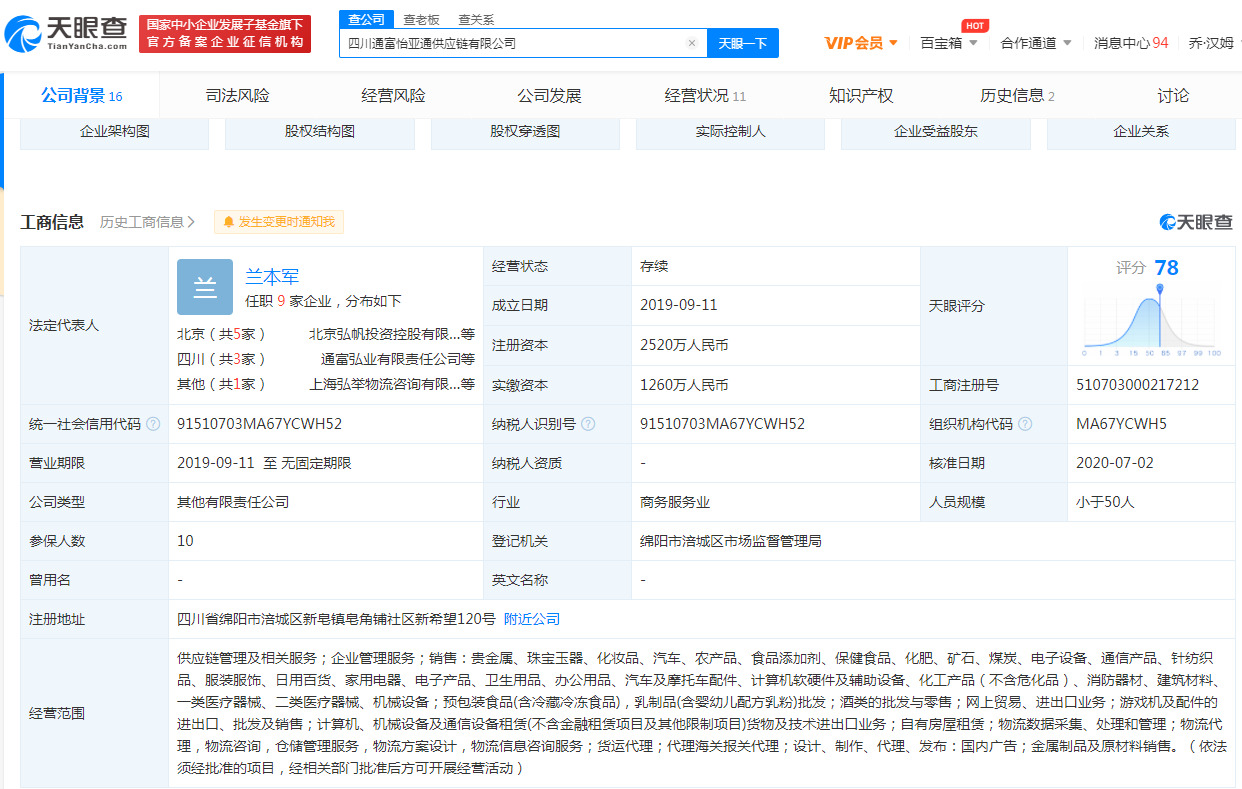This screenshot has height=789, width=1242.
Task: Click the TianYanCha logo at top left
Action: [x=66, y=34]
